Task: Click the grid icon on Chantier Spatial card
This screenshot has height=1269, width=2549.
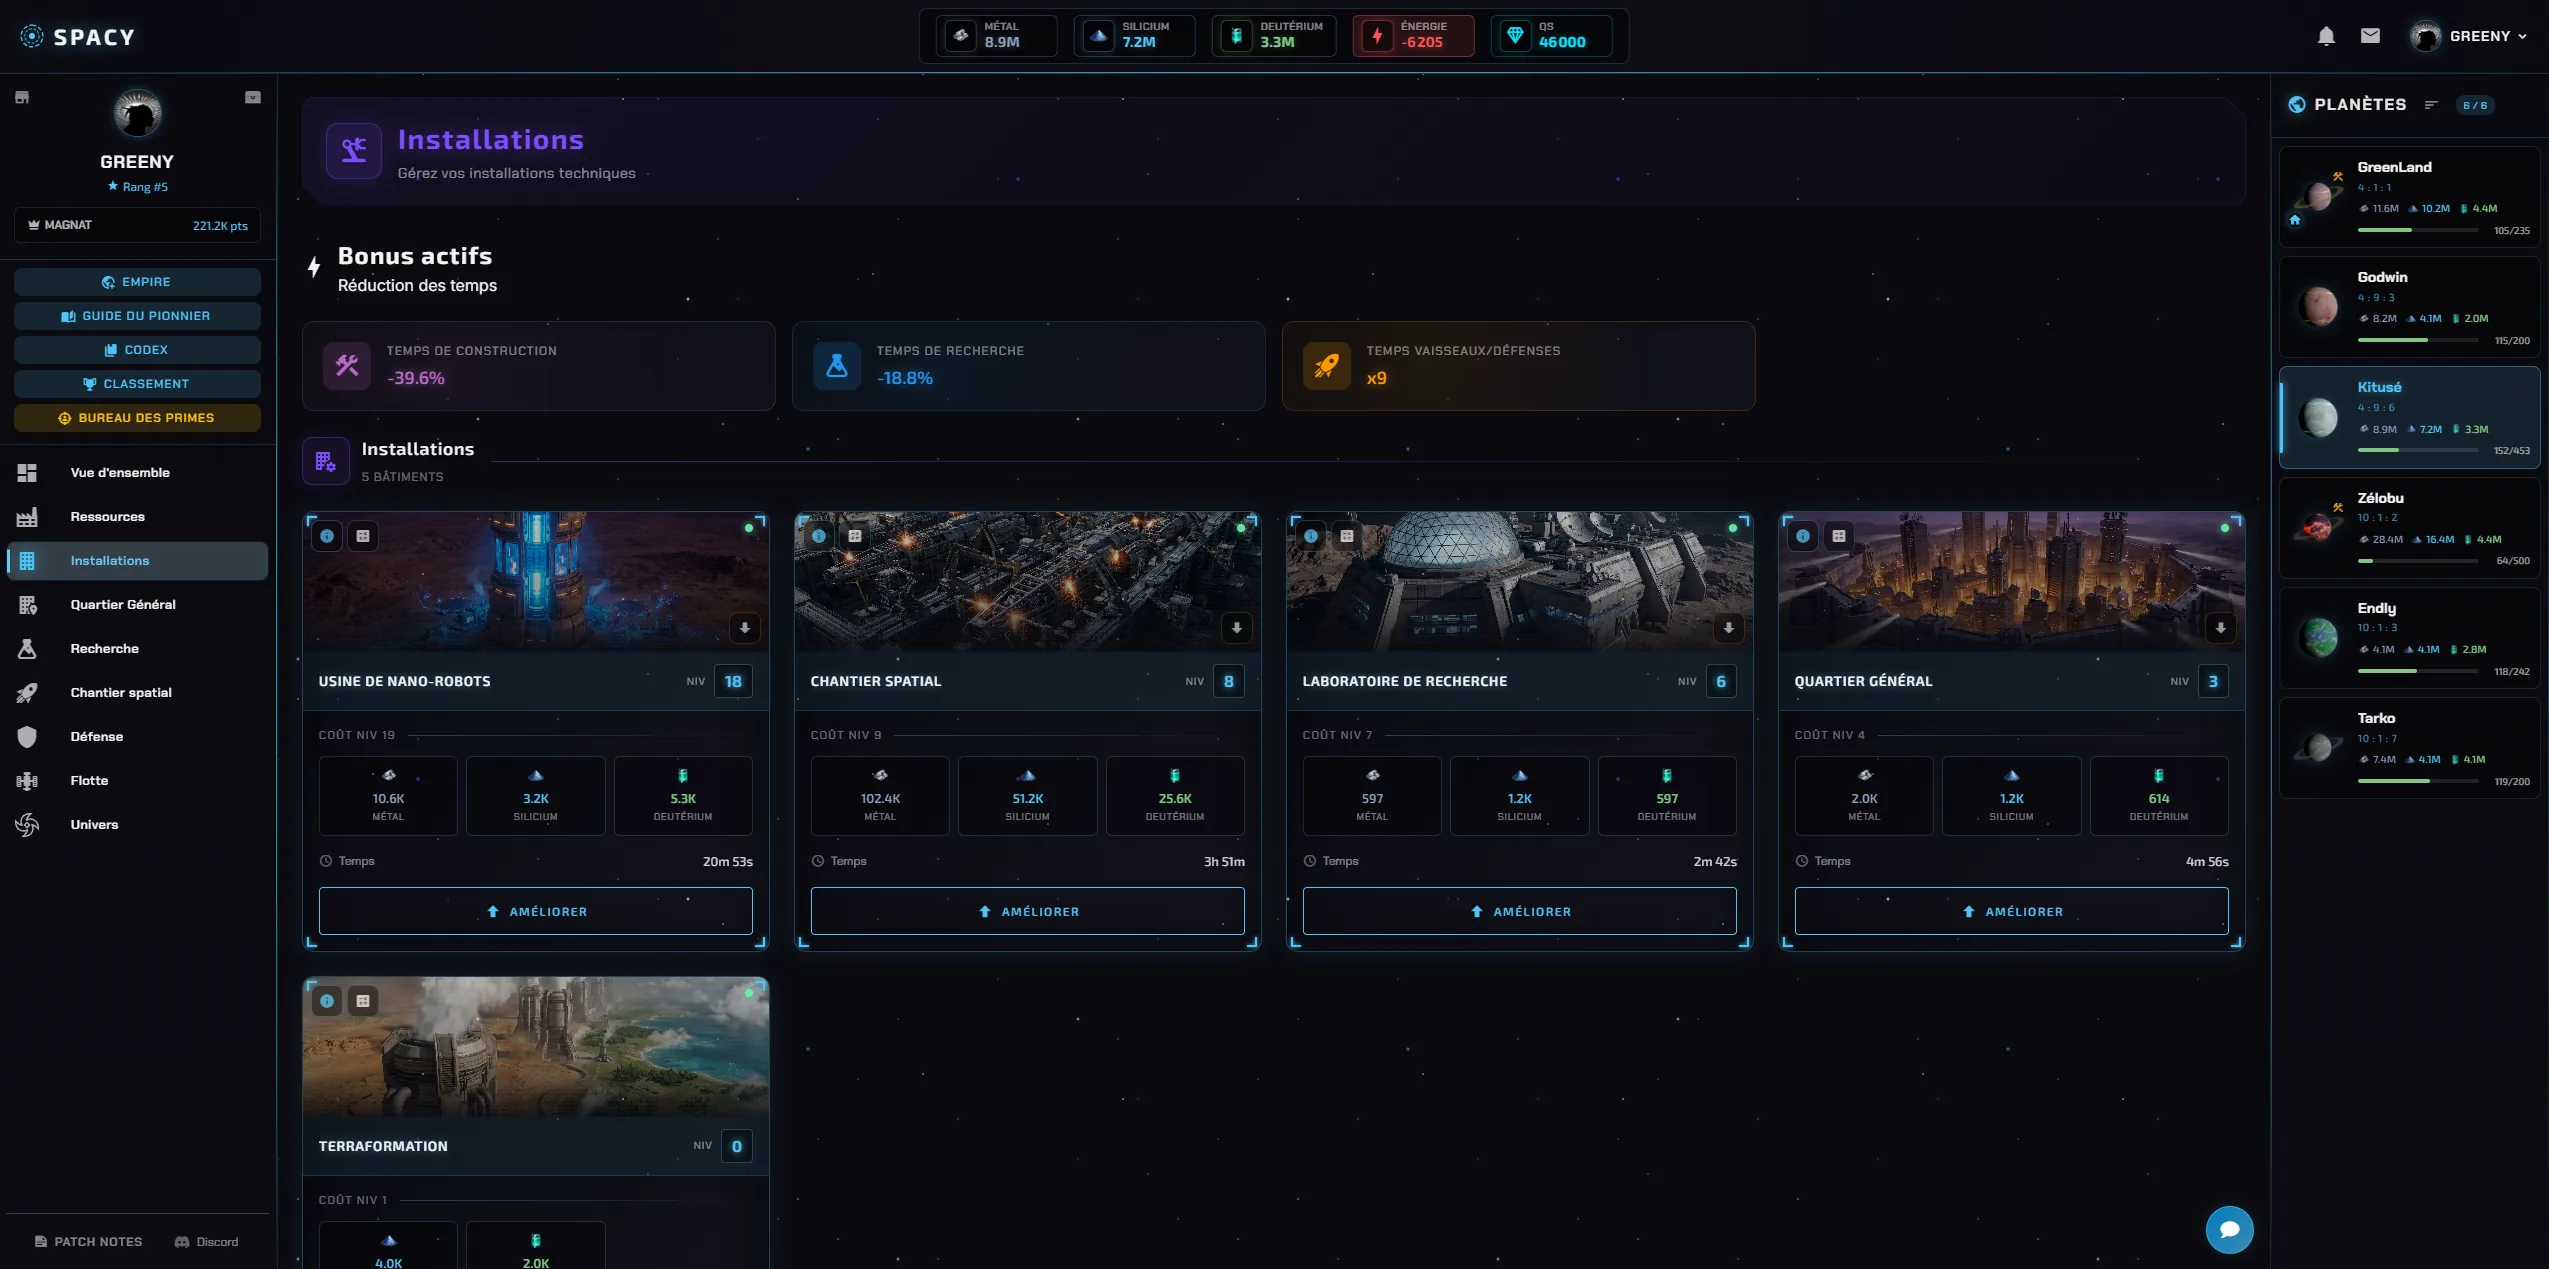Action: point(855,536)
